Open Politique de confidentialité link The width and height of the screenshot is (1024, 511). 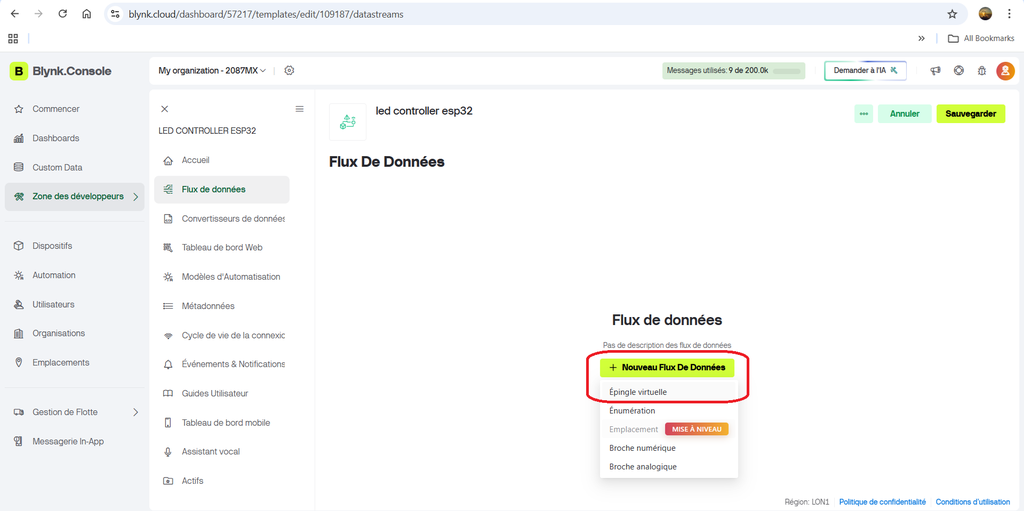[x=882, y=503]
